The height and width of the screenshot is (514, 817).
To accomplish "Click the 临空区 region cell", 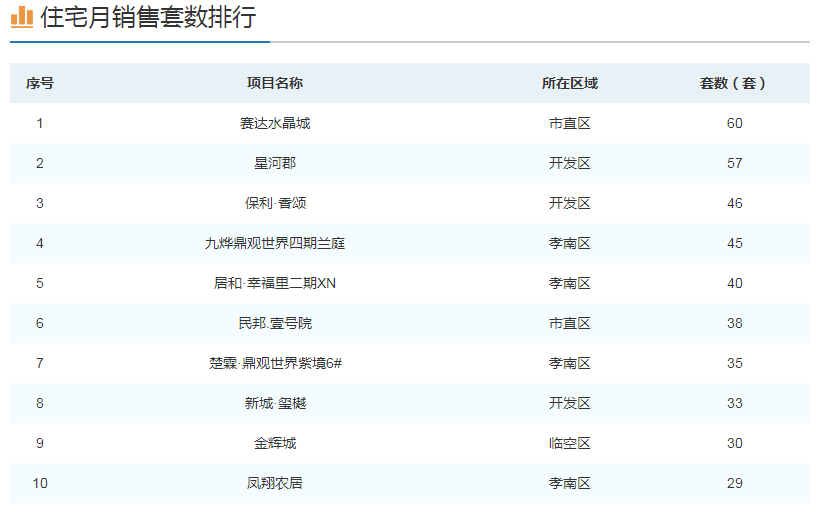I will 569,443.
